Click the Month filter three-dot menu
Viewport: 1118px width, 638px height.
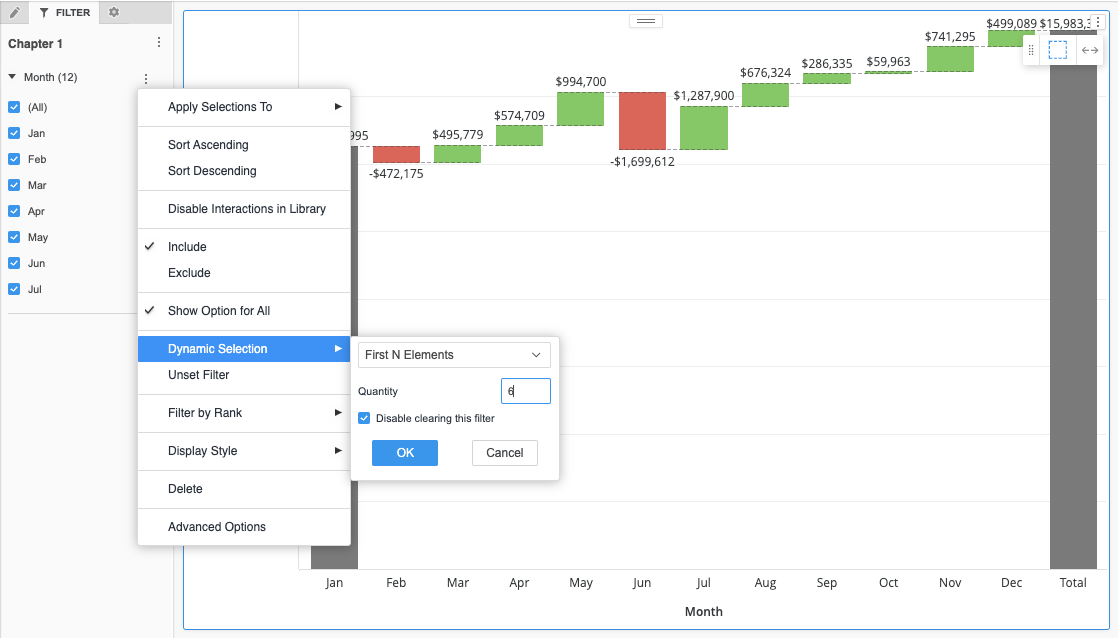(146, 78)
